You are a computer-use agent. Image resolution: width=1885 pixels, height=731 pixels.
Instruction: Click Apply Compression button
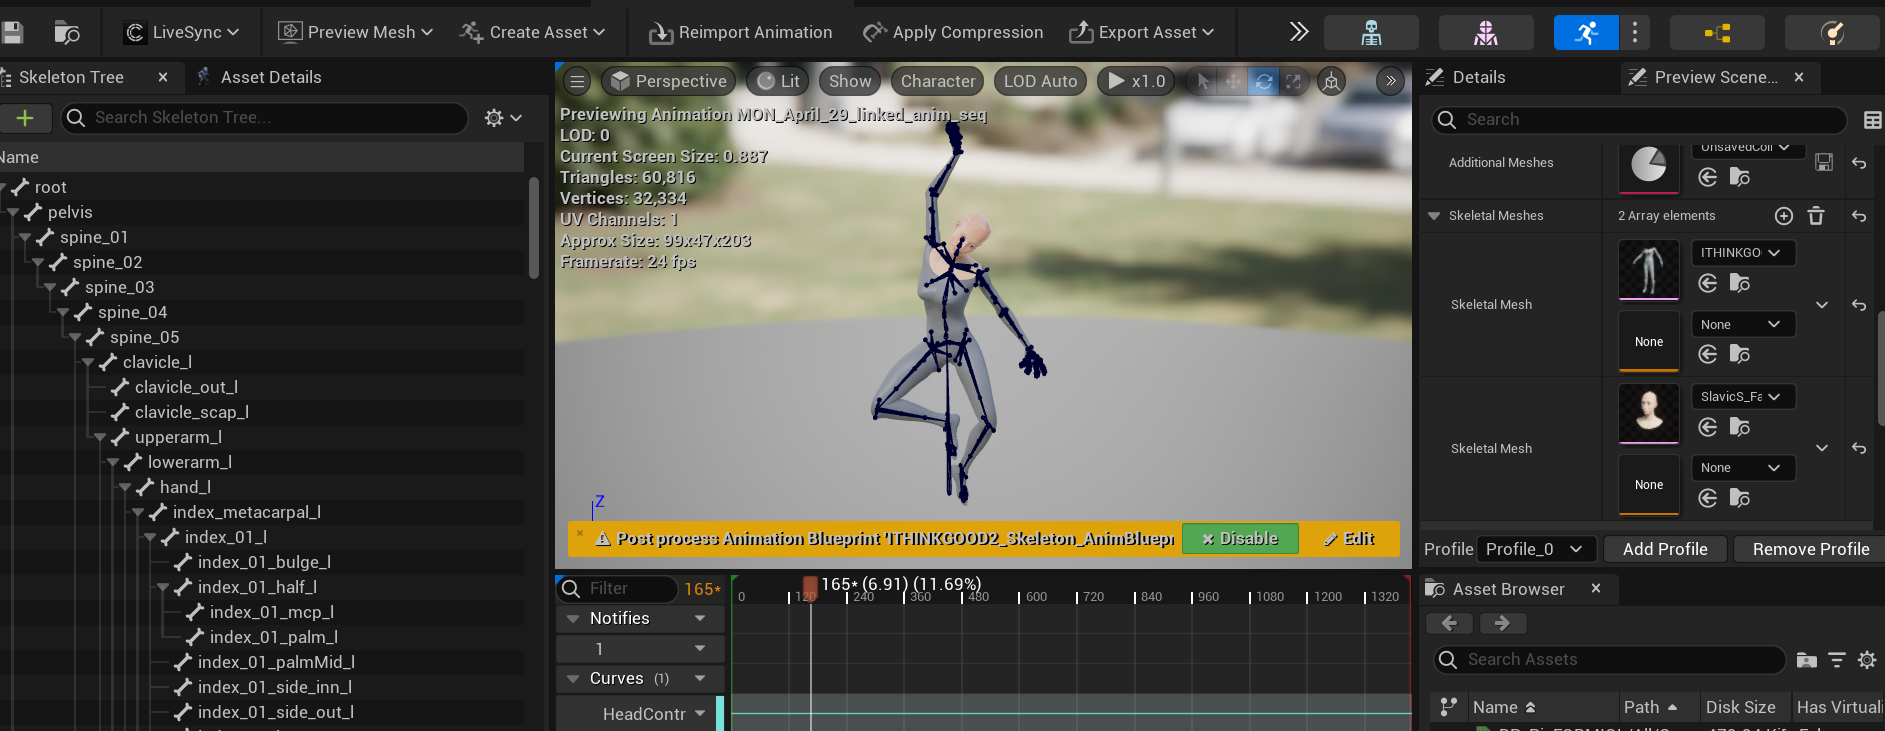[953, 32]
